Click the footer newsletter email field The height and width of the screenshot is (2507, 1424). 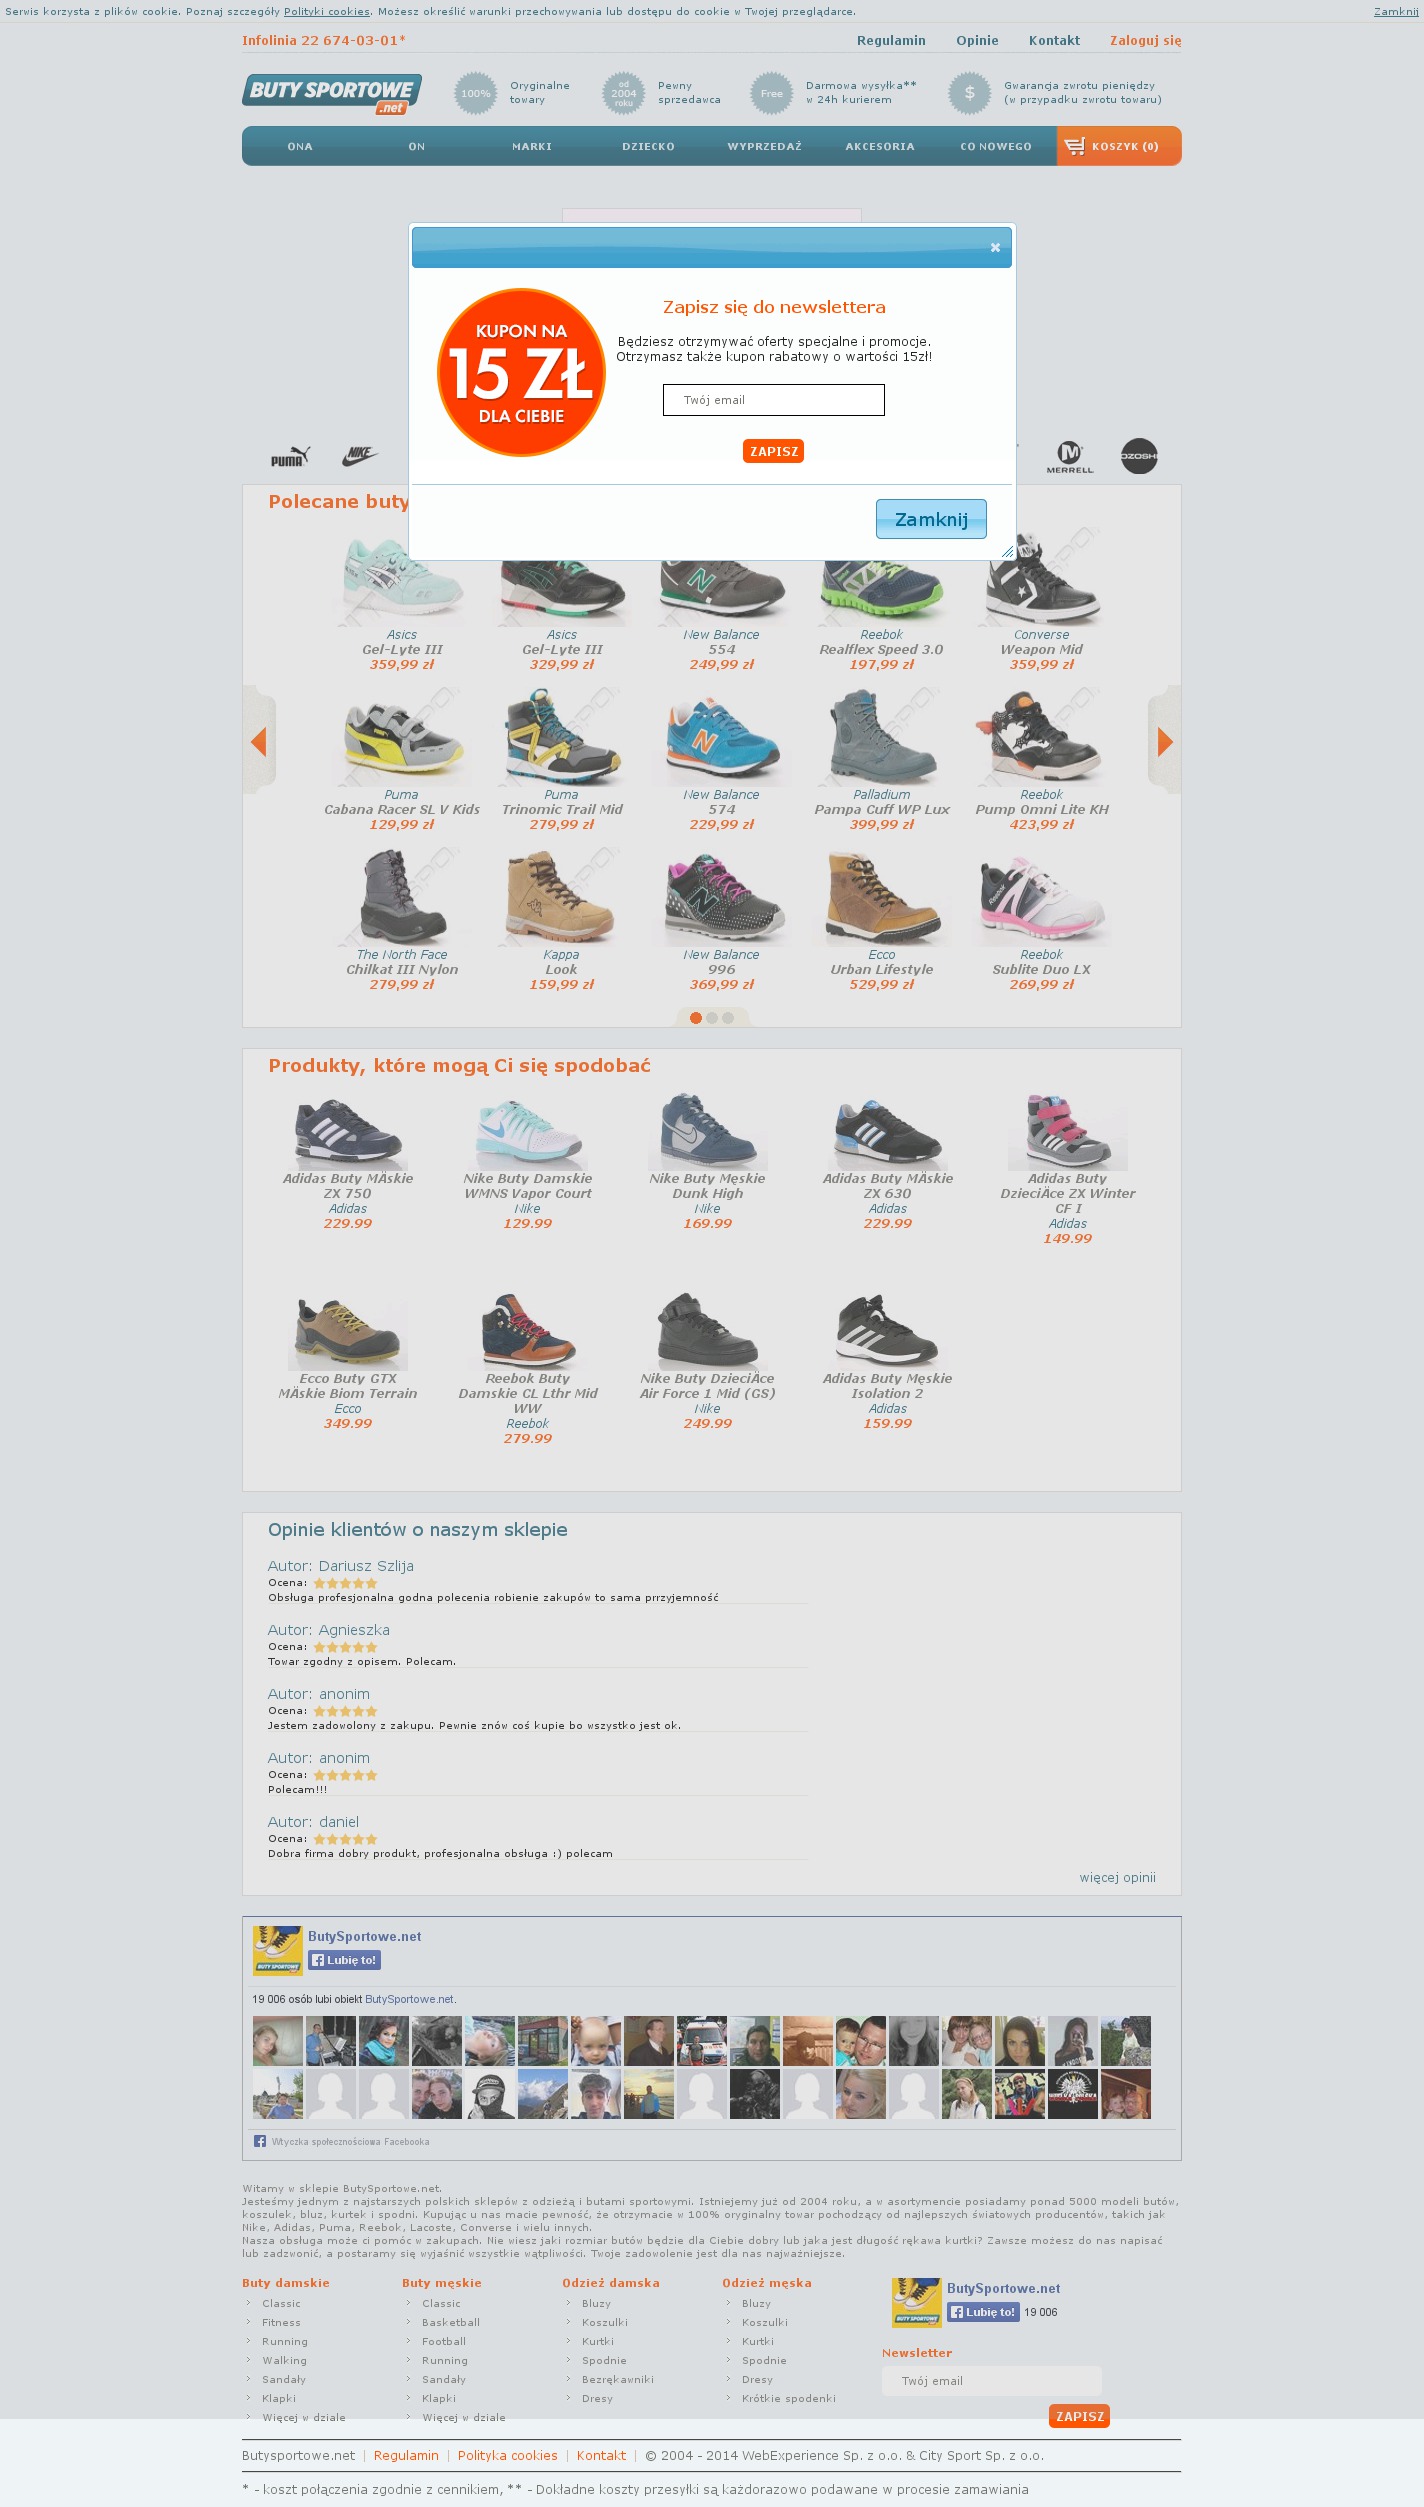[992, 2380]
